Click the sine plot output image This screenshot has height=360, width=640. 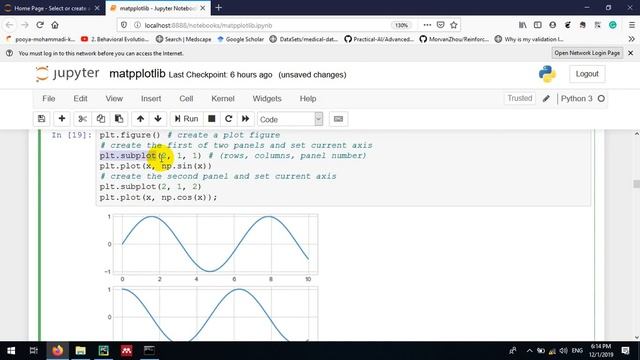(x=211, y=248)
